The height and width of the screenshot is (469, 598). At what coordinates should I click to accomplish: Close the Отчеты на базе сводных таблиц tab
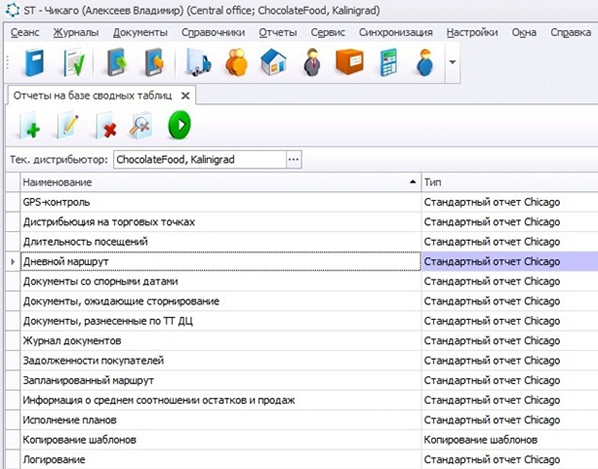[x=185, y=96]
